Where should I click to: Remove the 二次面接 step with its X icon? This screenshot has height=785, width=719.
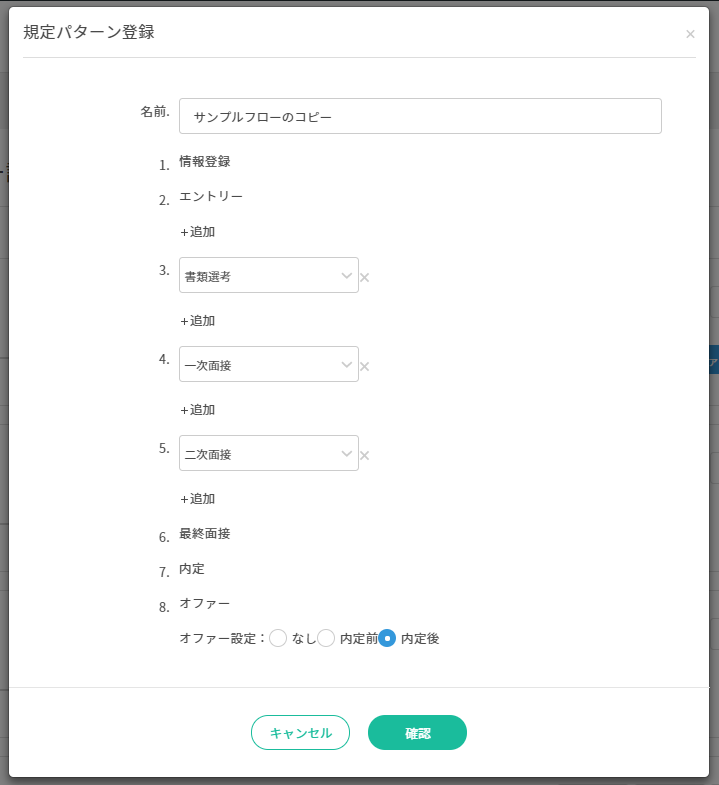tap(365, 456)
